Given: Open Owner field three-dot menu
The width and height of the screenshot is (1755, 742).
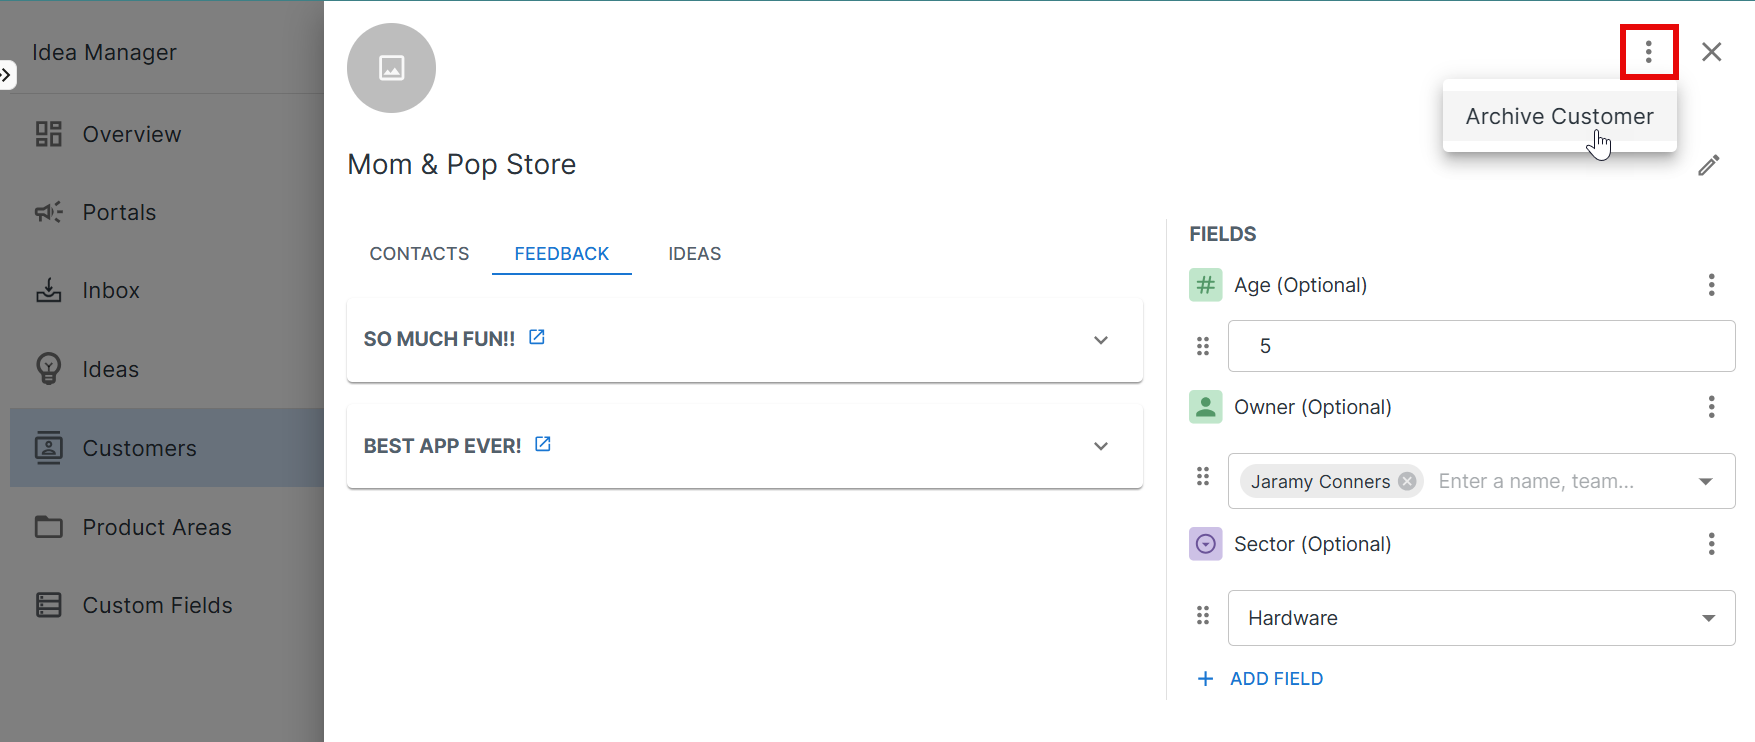Looking at the screenshot, I should 1711,407.
